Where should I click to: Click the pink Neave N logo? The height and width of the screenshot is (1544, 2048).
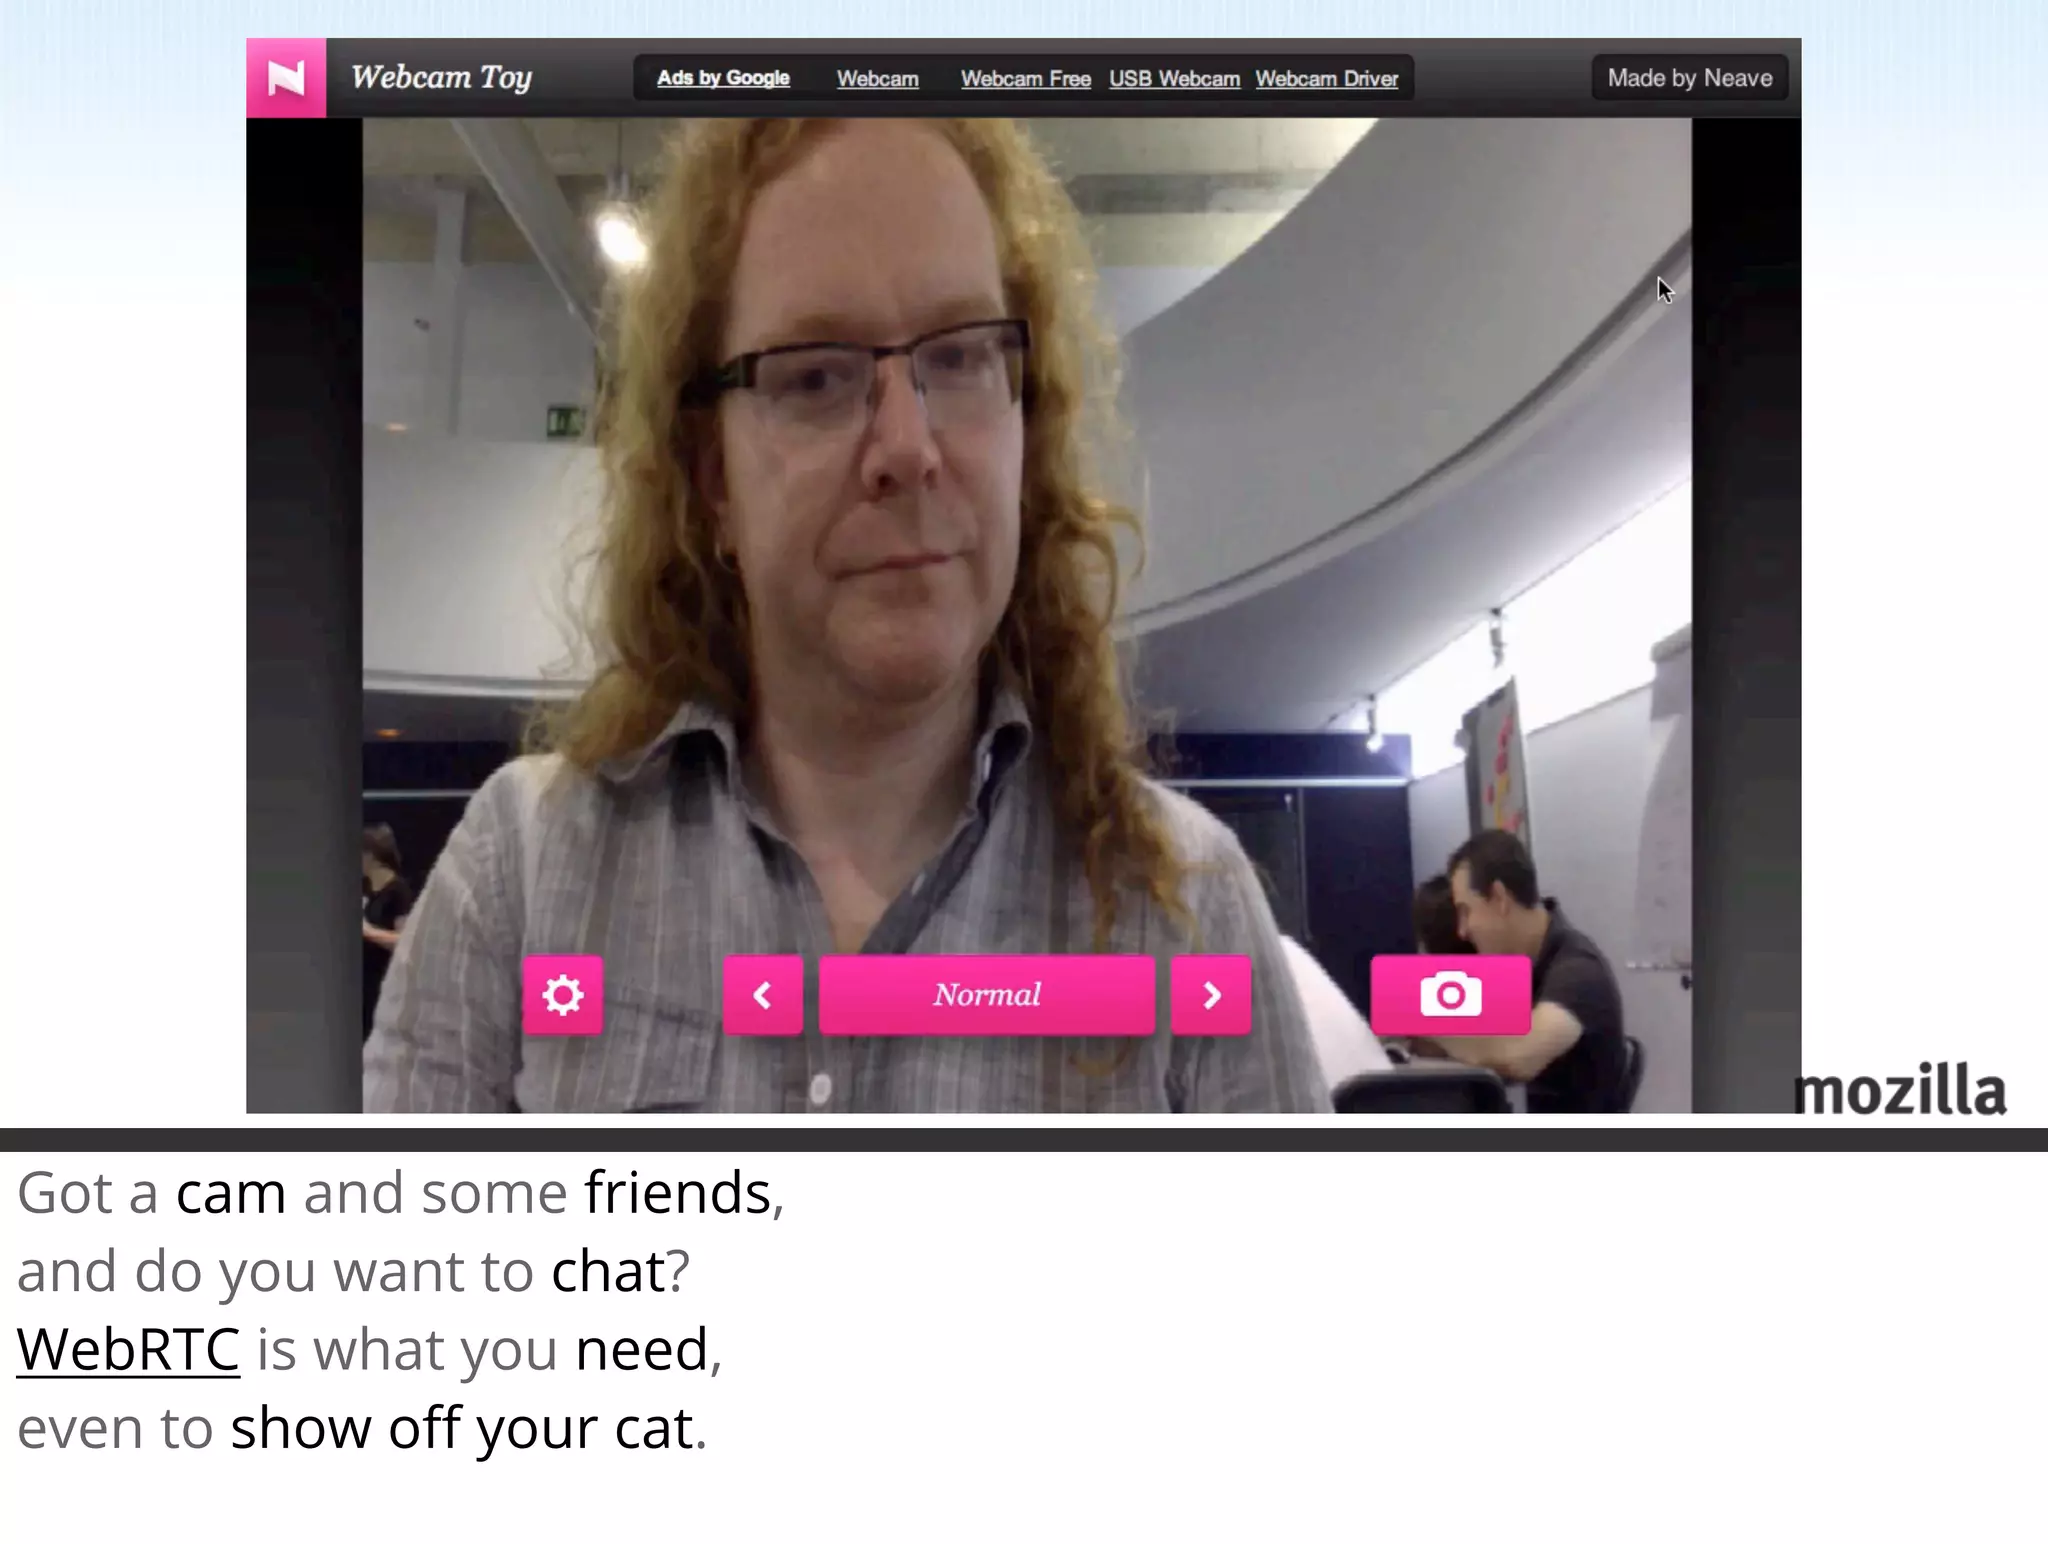(x=286, y=78)
